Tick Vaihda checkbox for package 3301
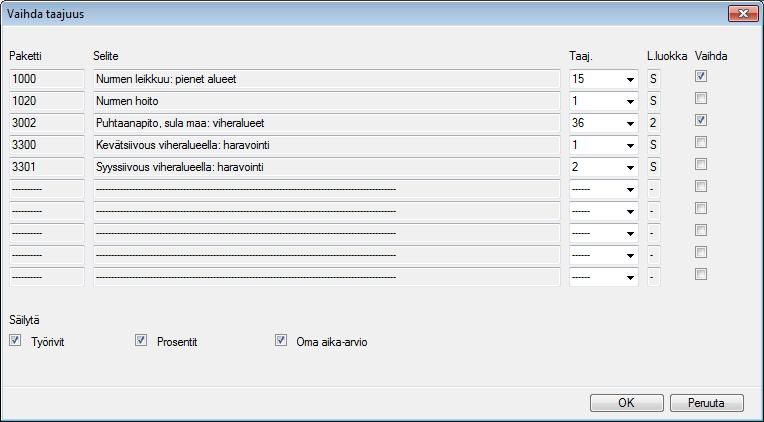 701,164
